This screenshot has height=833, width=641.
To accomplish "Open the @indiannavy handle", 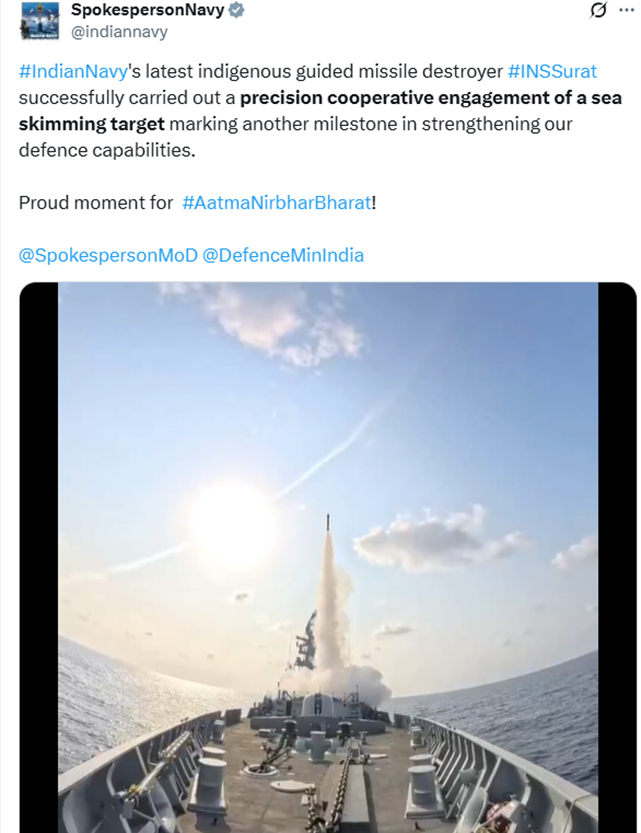I will [x=119, y=32].
